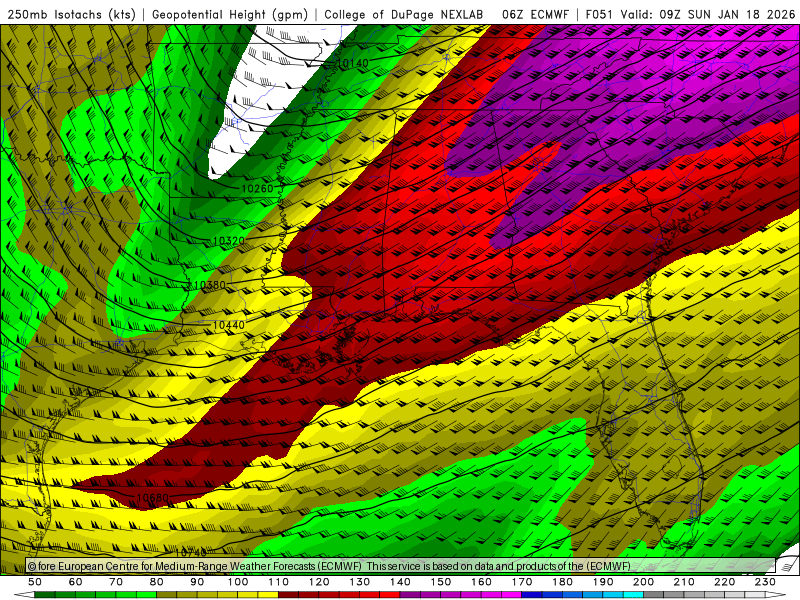Click the 230 kt label on color scale

coord(765,582)
